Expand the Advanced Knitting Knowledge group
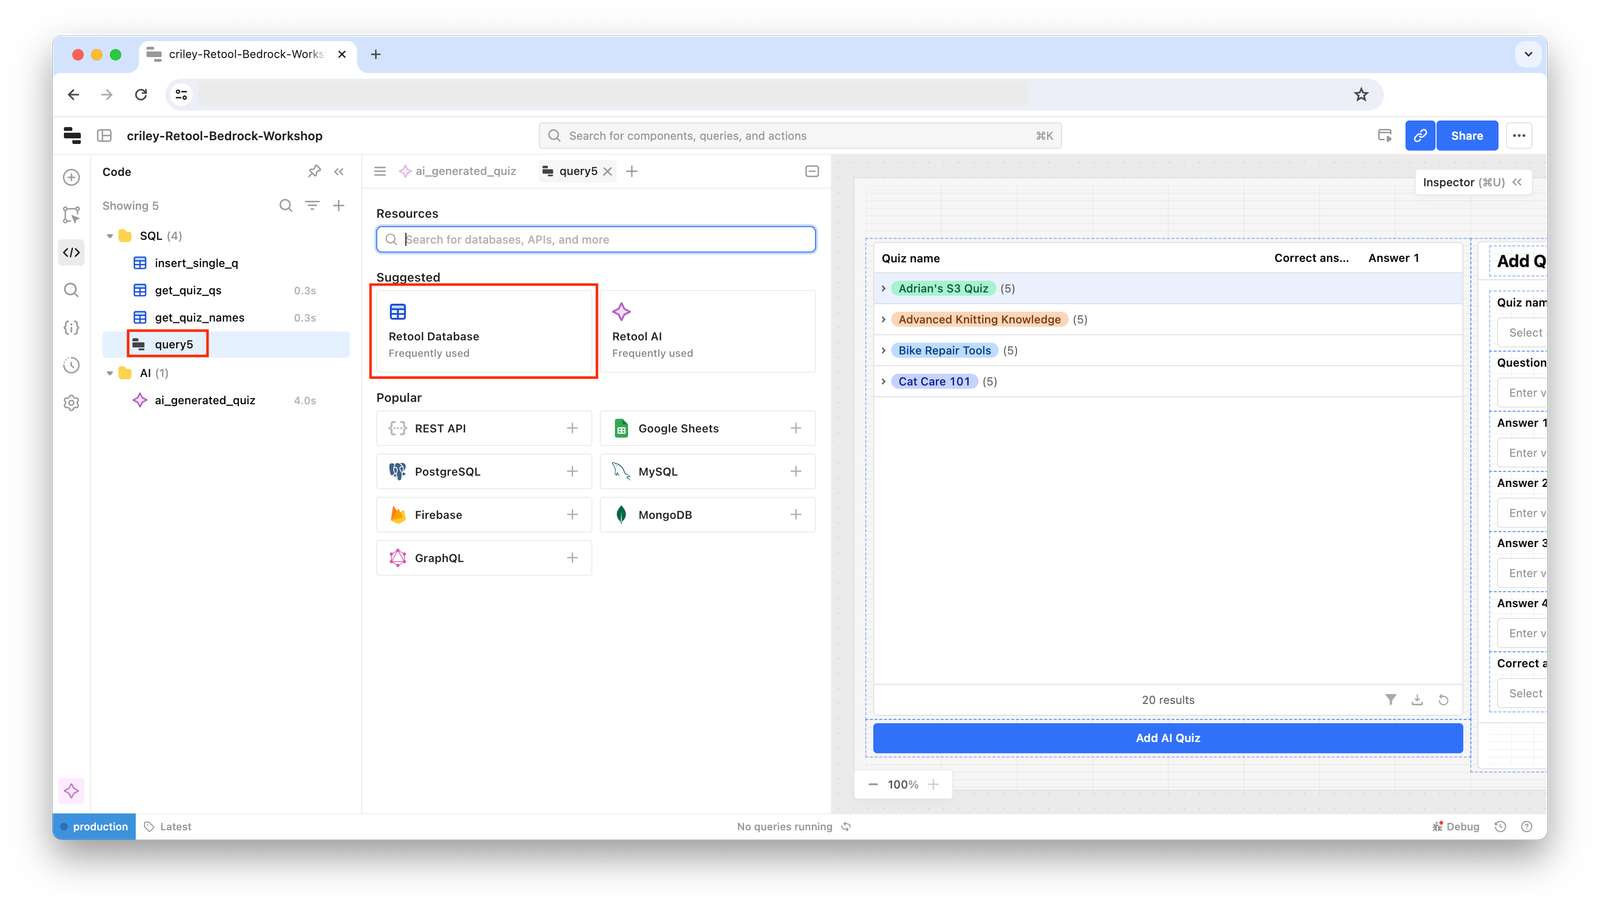 point(884,320)
